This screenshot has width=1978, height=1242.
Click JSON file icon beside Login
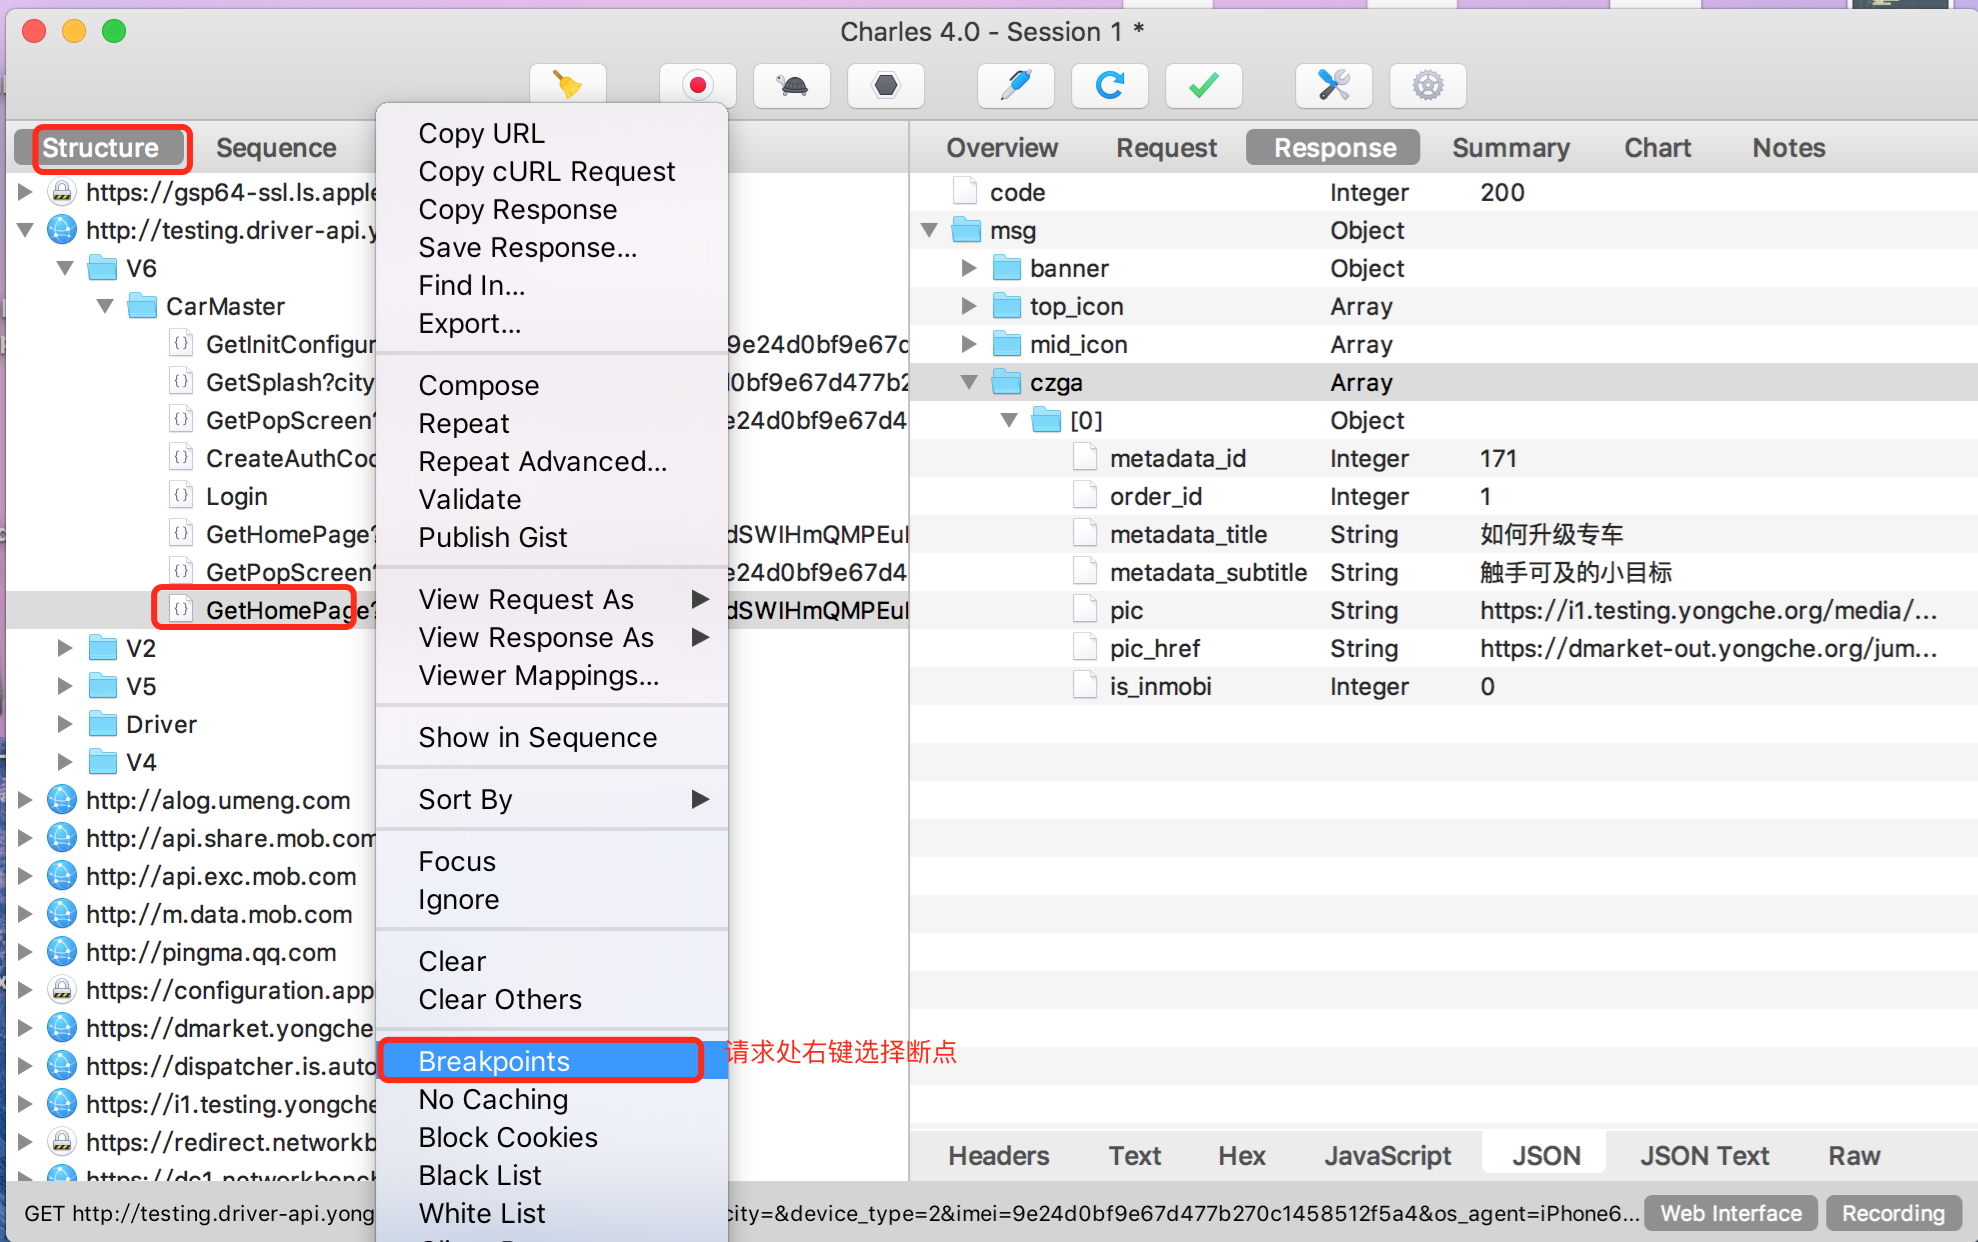(181, 496)
